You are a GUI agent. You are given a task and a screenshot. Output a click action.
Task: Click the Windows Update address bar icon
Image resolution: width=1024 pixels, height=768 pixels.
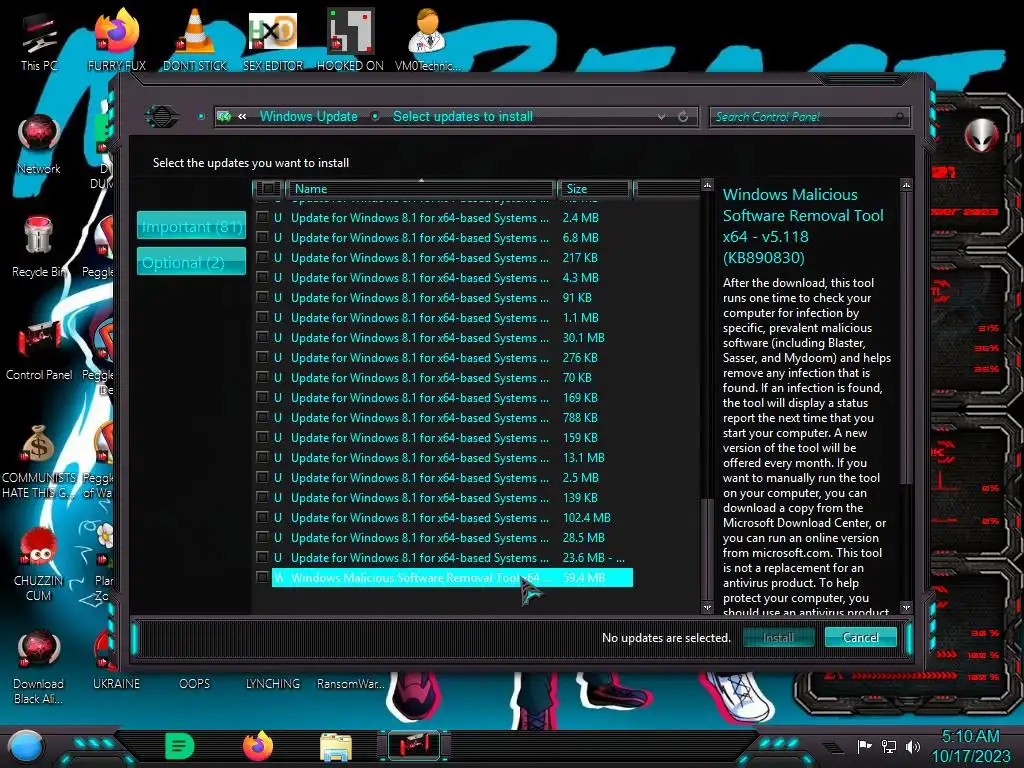point(225,117)
